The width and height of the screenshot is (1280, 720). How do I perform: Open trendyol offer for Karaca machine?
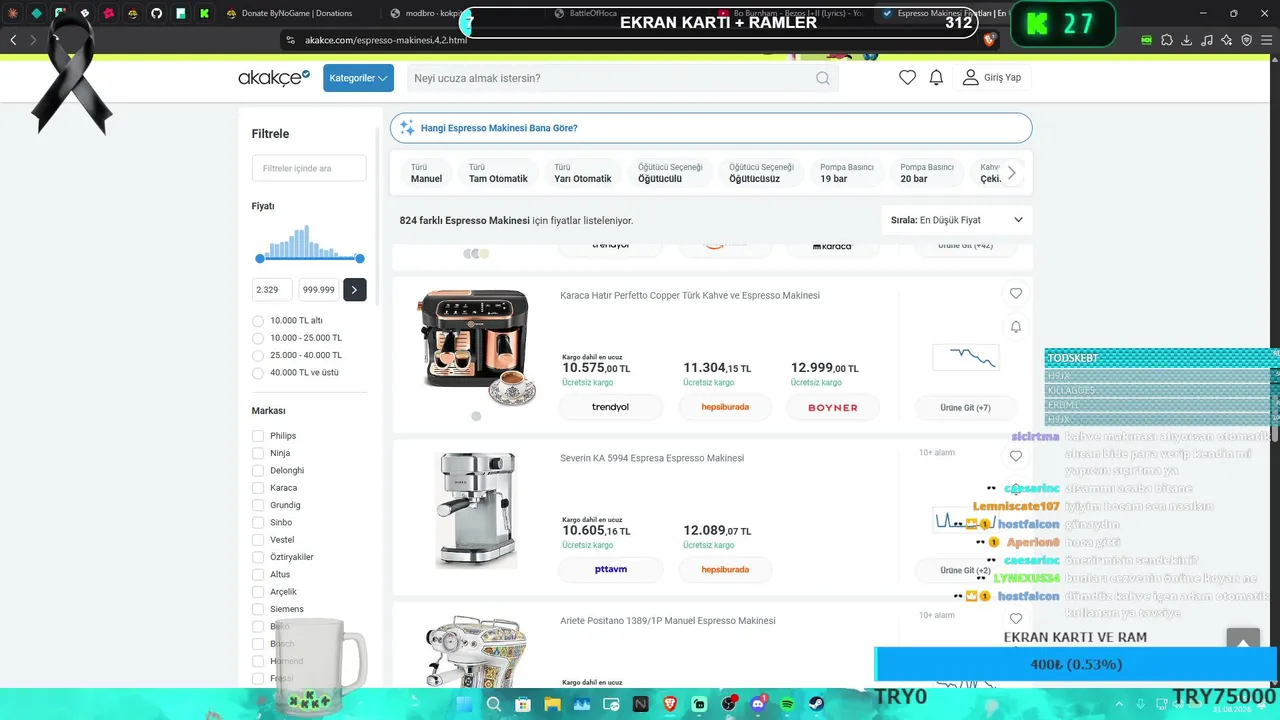tap(610, 408)
